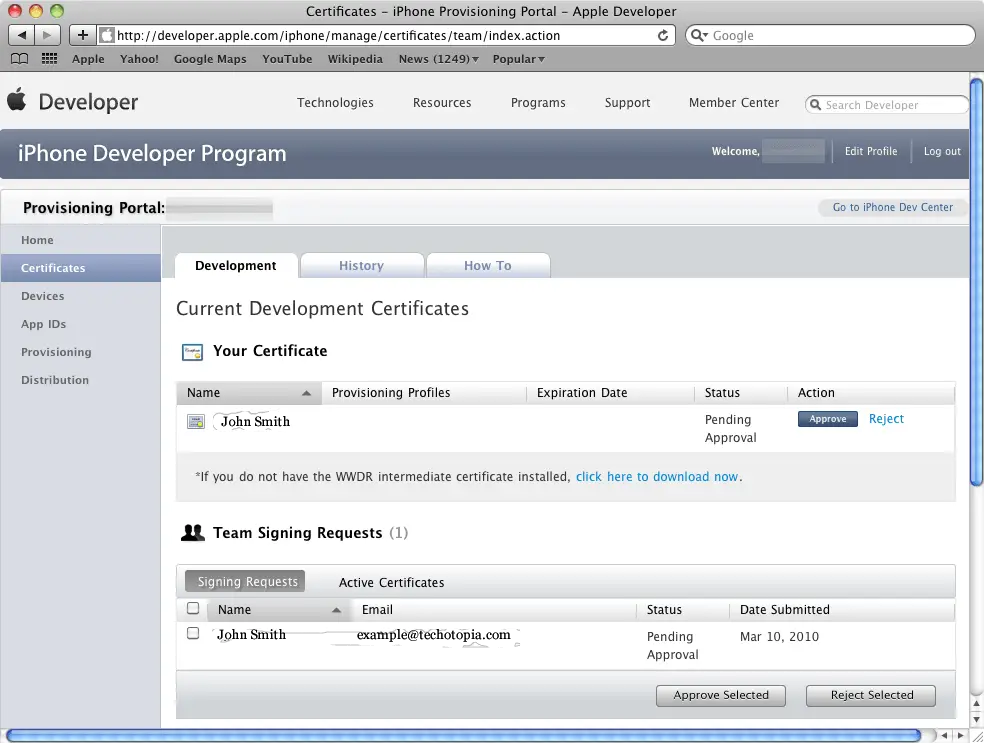Click the Safari back navigation arrow
This screenshot has height=743, width=984.
coord(22,35)
